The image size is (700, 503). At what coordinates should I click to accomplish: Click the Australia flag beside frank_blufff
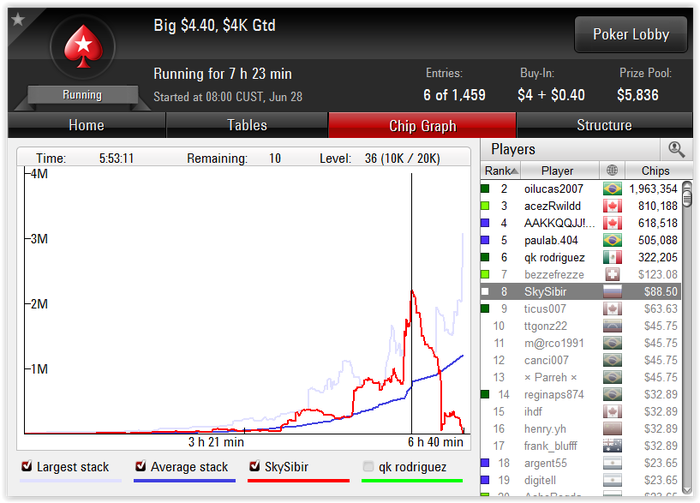(x=612, y=446)
